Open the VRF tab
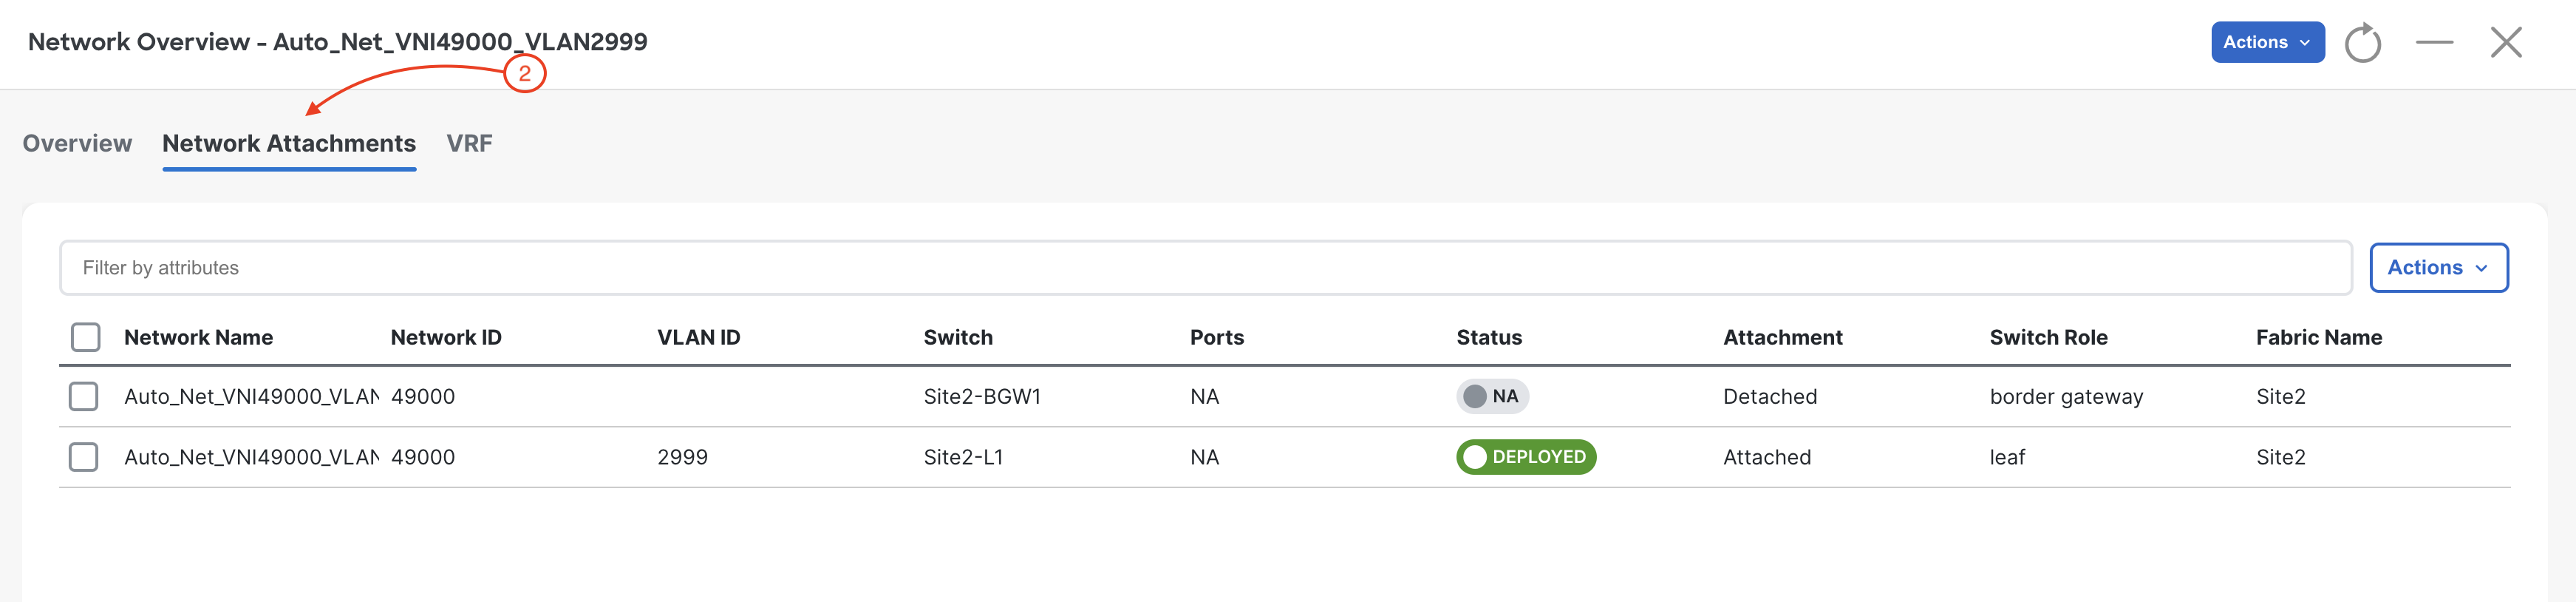This screenshot has width=2576, height=602. pos(469,143)
